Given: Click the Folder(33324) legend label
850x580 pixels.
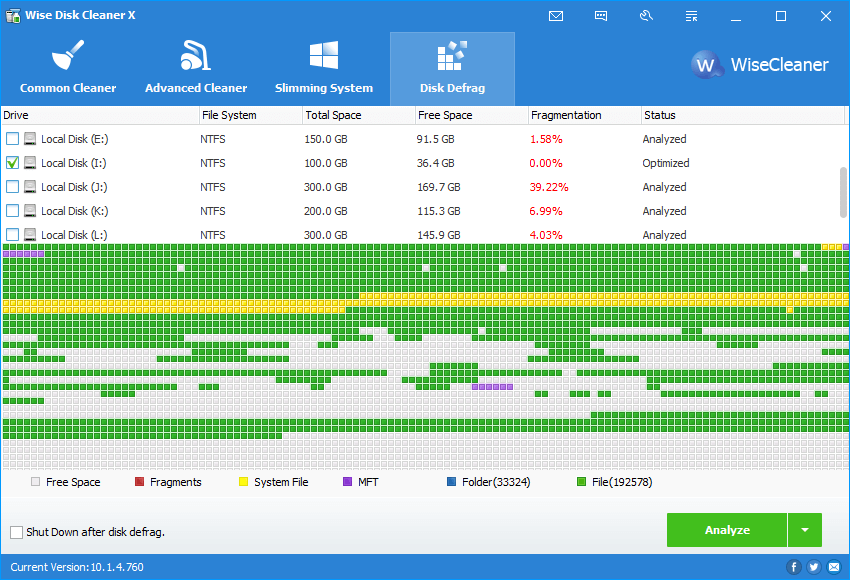Looking at the screenshot, I should click(x=496, y=482).
